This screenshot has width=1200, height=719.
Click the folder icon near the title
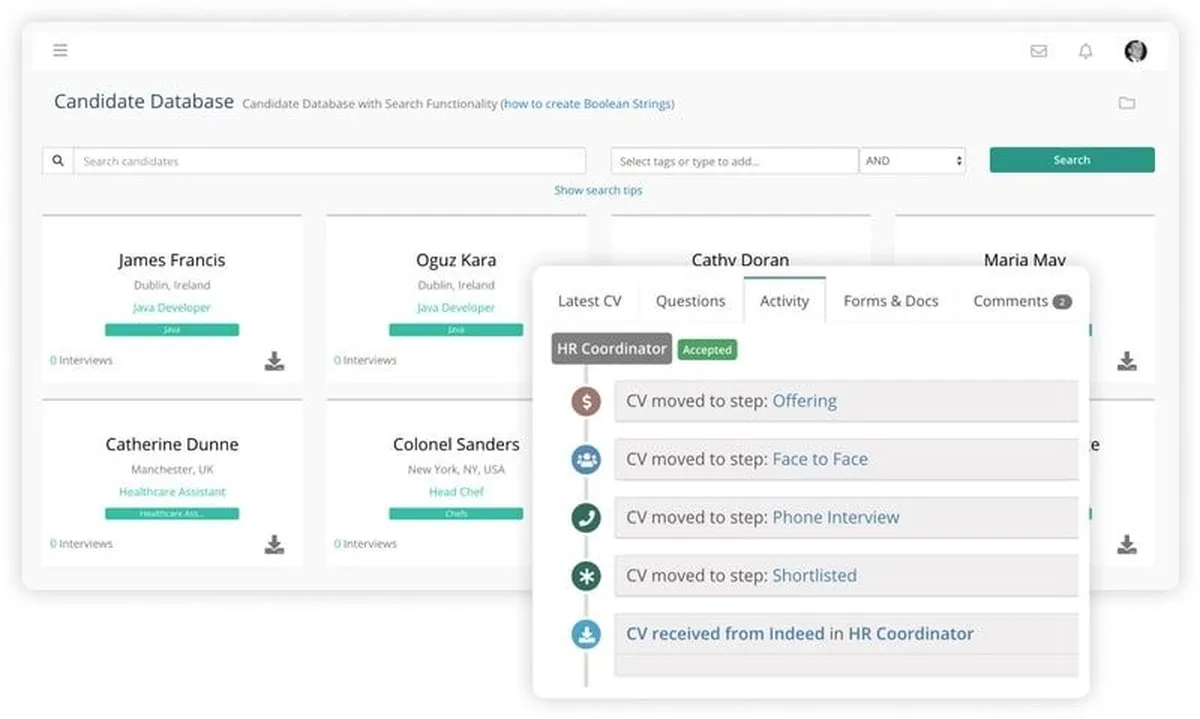coord(1127,103)
